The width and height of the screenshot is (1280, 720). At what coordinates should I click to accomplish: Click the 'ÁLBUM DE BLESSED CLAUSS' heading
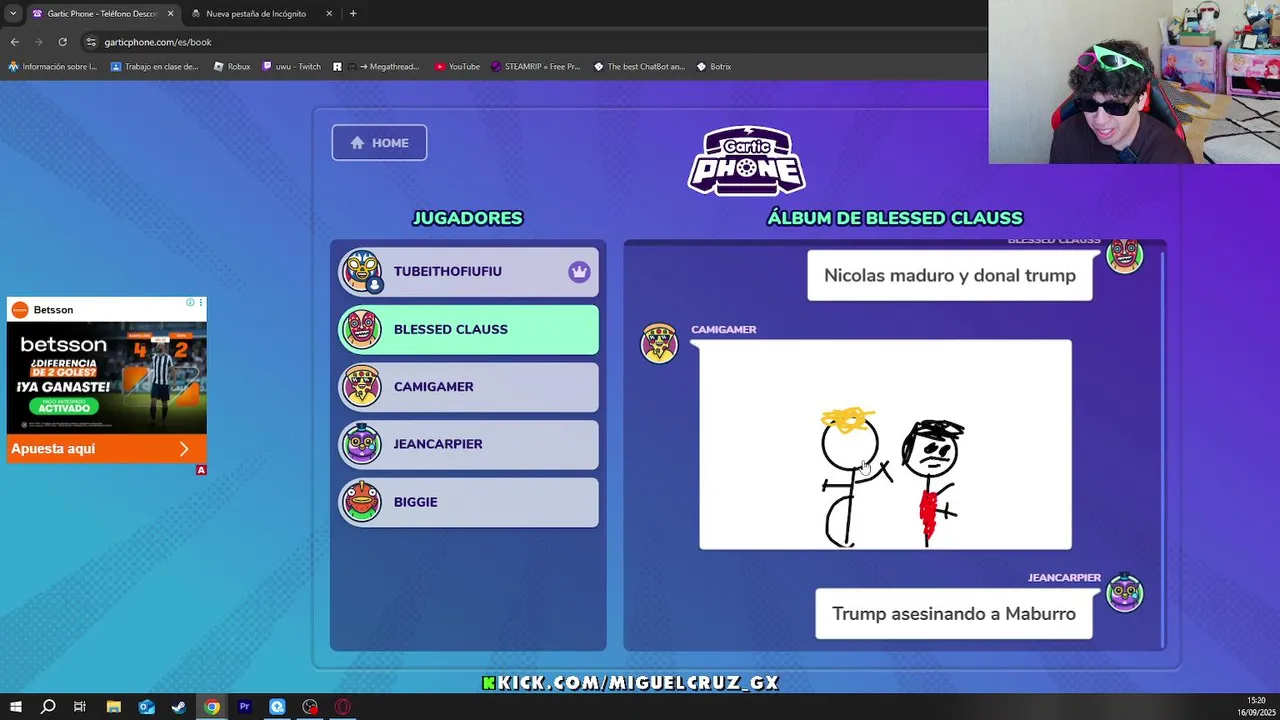[895, 218]
